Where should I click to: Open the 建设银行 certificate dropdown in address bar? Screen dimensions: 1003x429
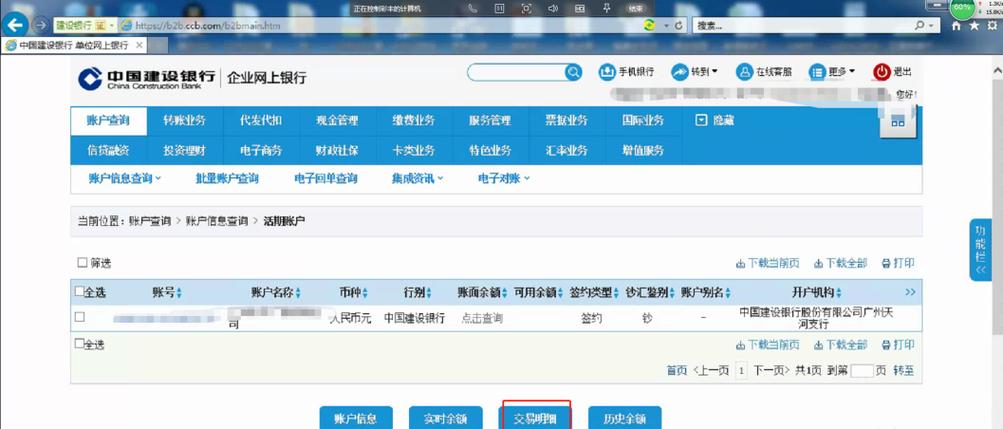[112, 26]
